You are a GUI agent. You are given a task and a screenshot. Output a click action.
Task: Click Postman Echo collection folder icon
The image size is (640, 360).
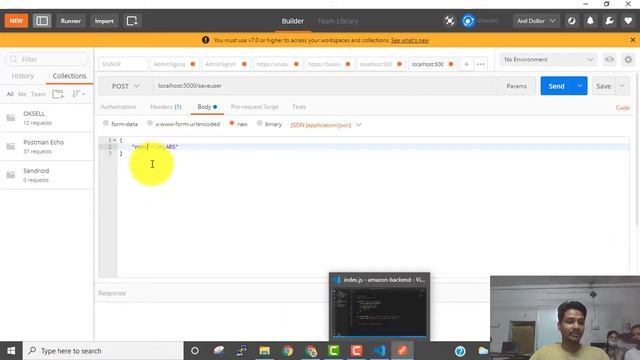(11, 146)
